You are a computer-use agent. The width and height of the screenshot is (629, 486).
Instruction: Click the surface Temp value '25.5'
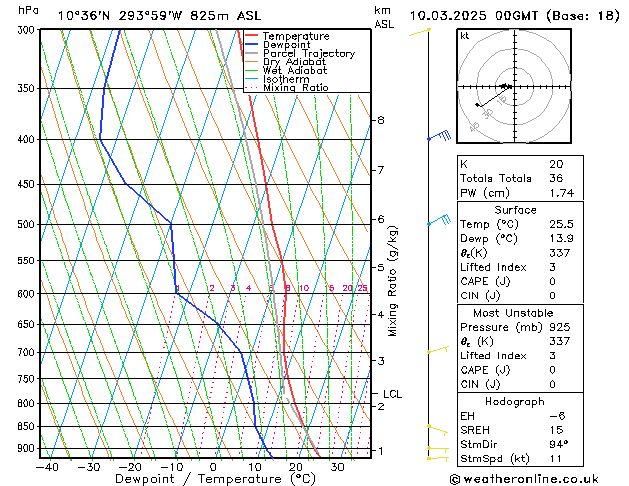pos(562,224)
